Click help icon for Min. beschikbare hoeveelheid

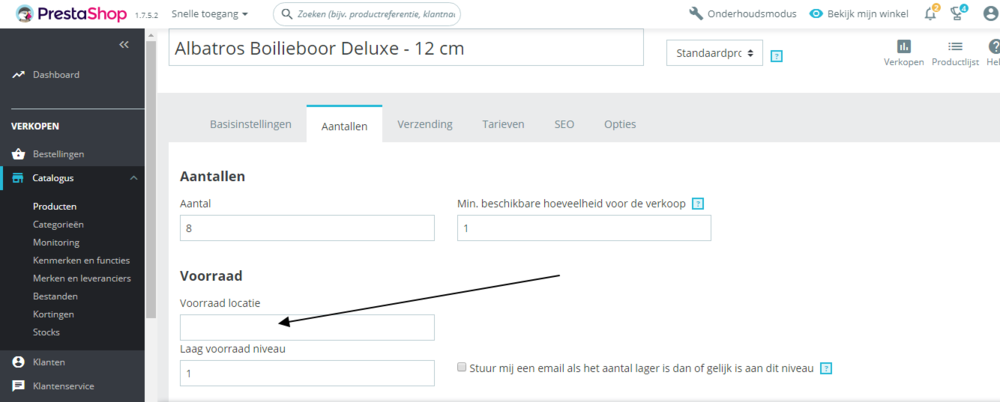pos(698,204)
